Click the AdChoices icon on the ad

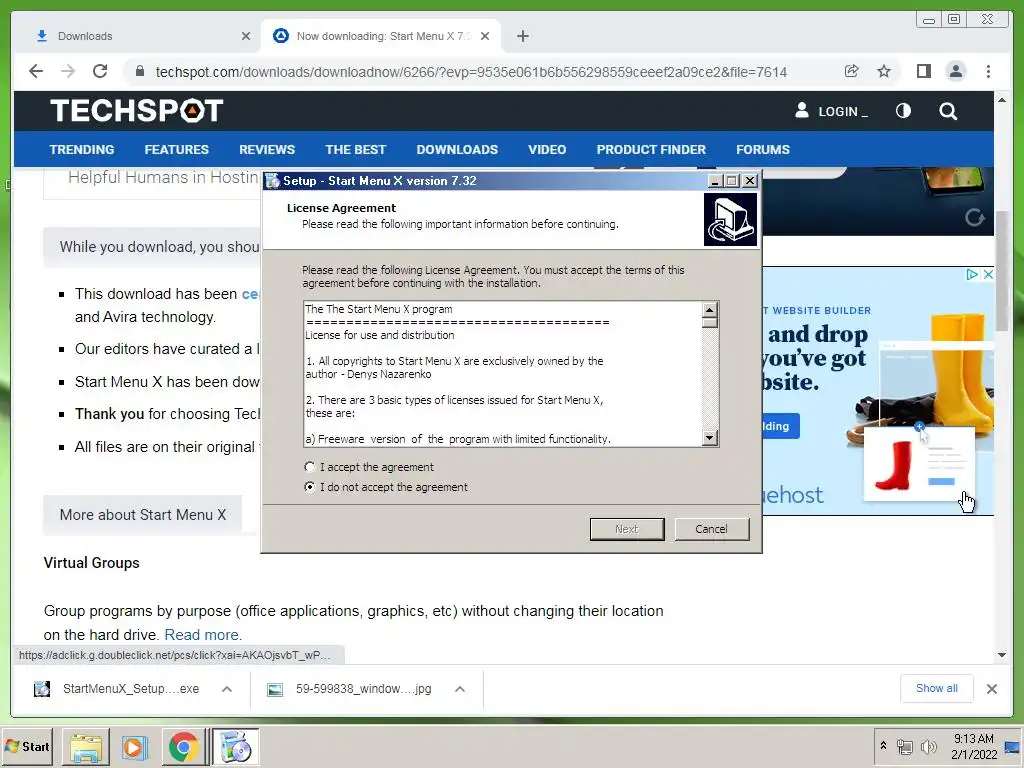pos(972,274)
